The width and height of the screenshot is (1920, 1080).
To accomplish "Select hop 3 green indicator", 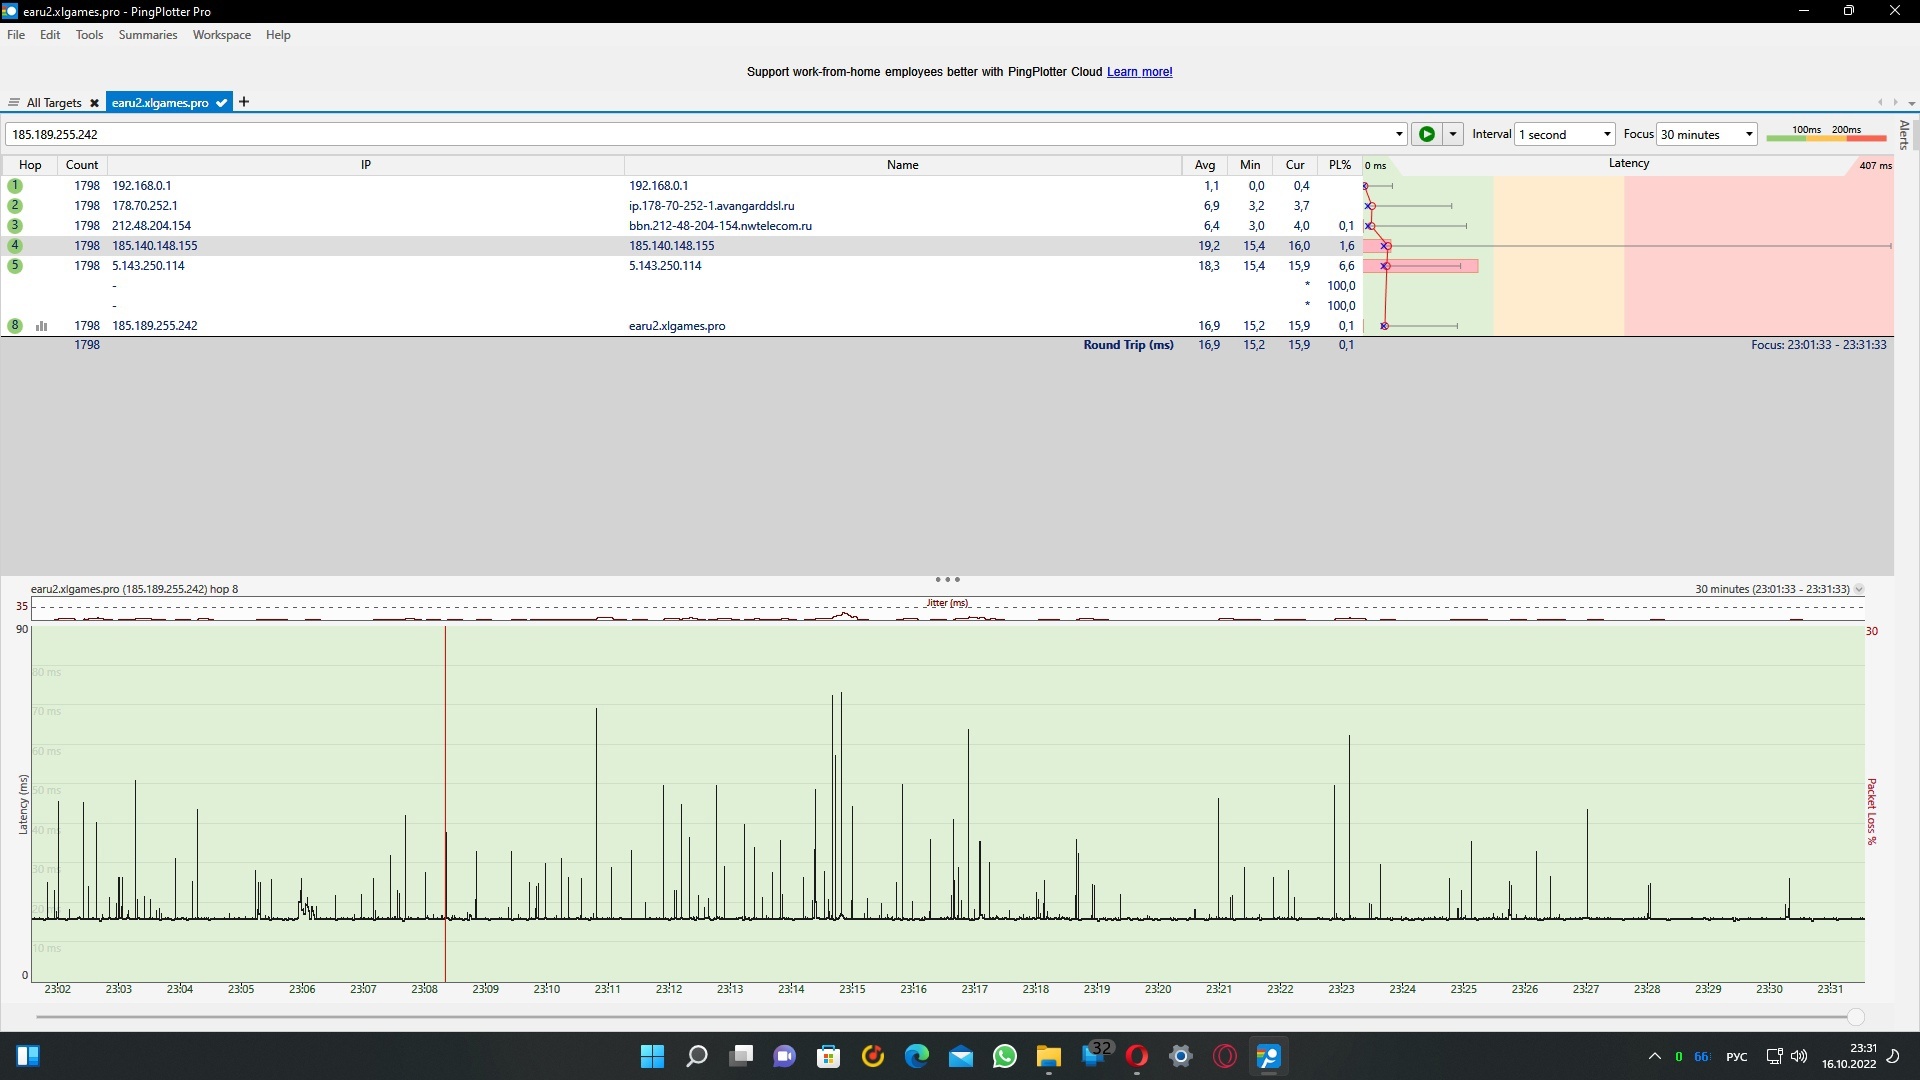I will 15,226.
